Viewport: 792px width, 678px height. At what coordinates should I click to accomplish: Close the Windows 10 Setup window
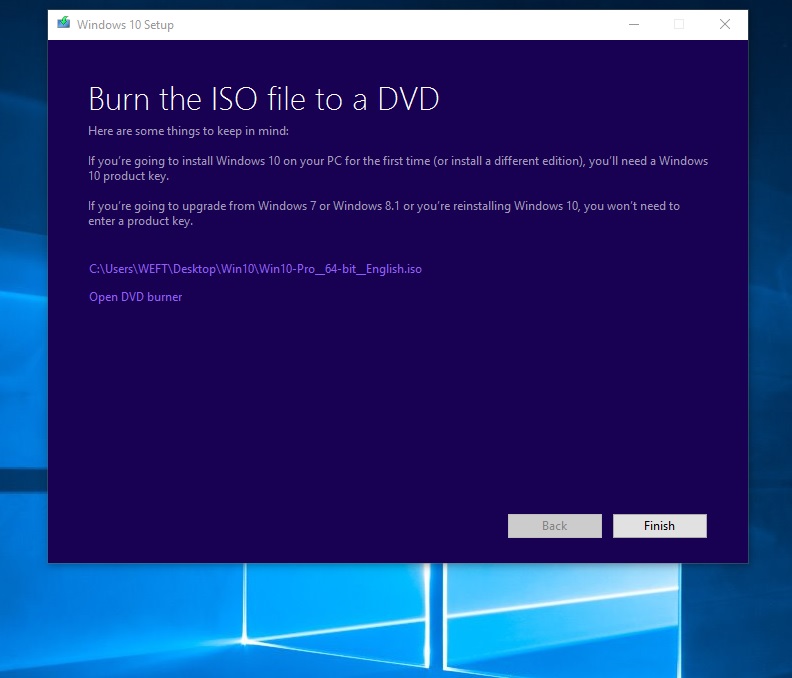coord(725,24)
